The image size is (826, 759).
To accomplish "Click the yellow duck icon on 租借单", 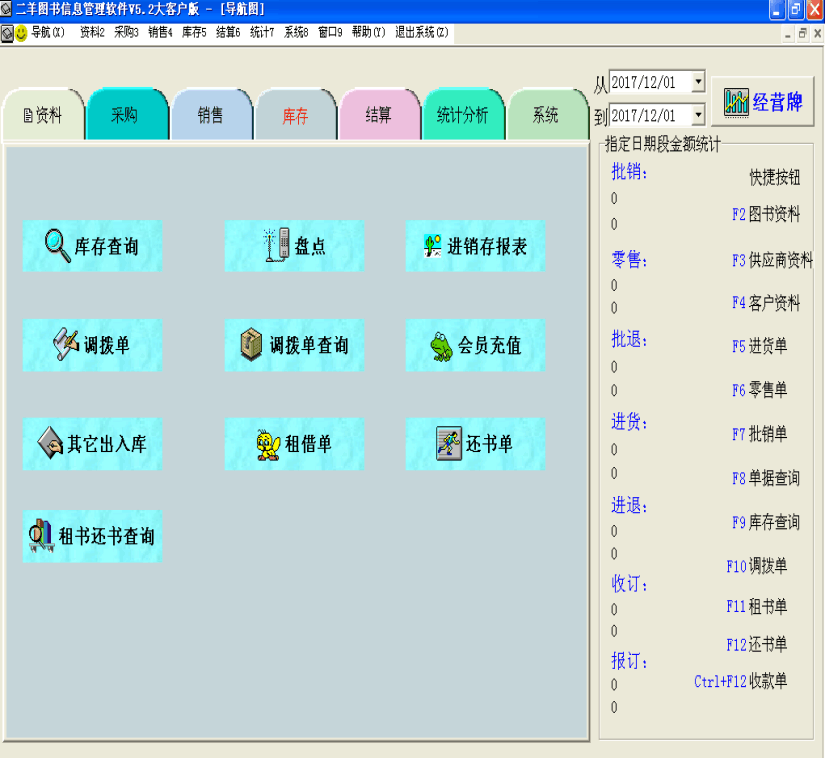I will [x=268, y=445].
